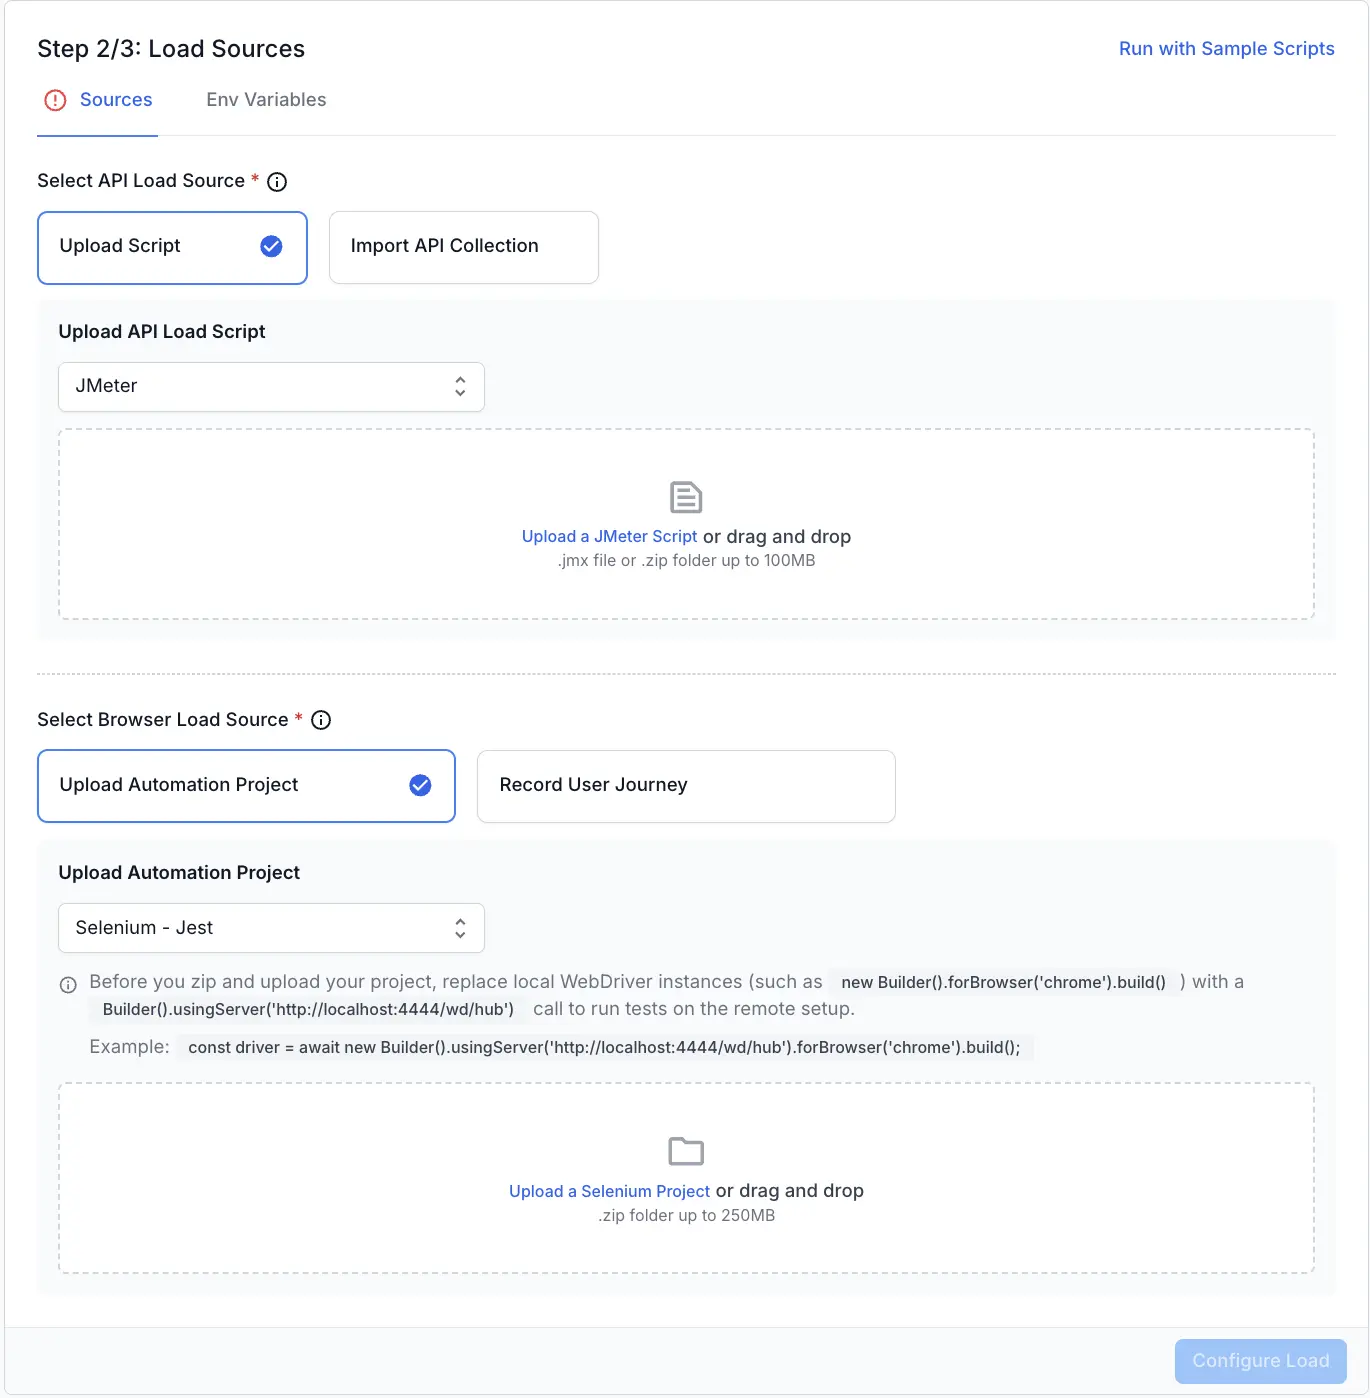Click blue checkmark on Upload Script card

pos(271,246)
